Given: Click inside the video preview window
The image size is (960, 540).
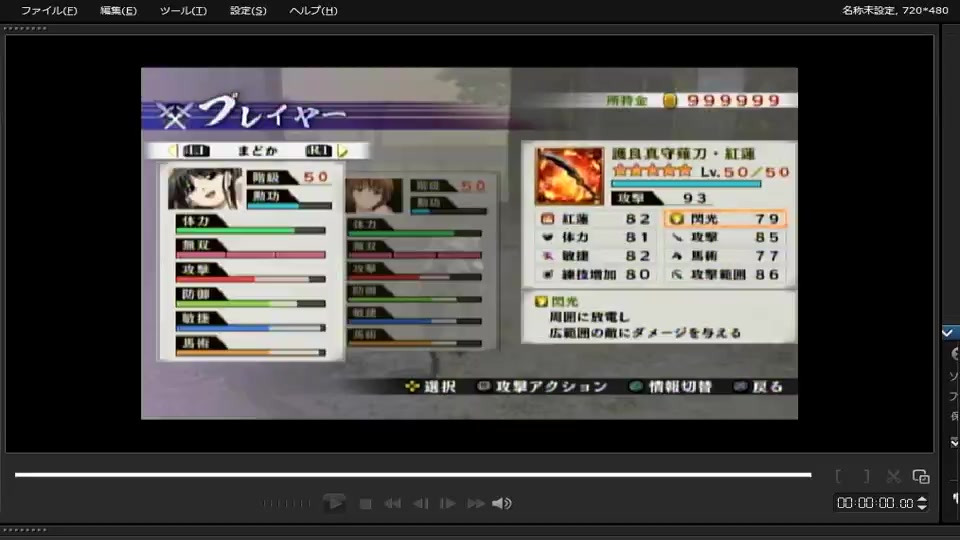Looking at the screenshot, I should (470, 244).
